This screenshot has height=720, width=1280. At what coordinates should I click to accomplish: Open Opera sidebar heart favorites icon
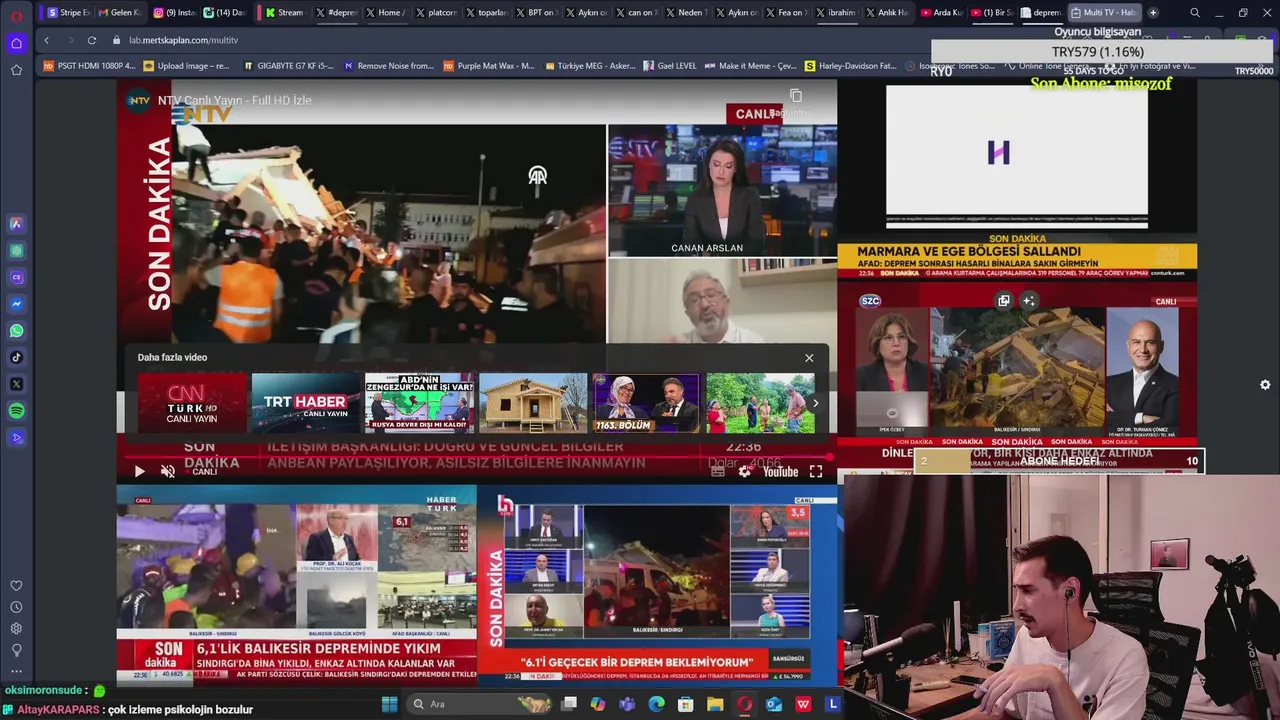pyautogui.click(x=16, y=586)
